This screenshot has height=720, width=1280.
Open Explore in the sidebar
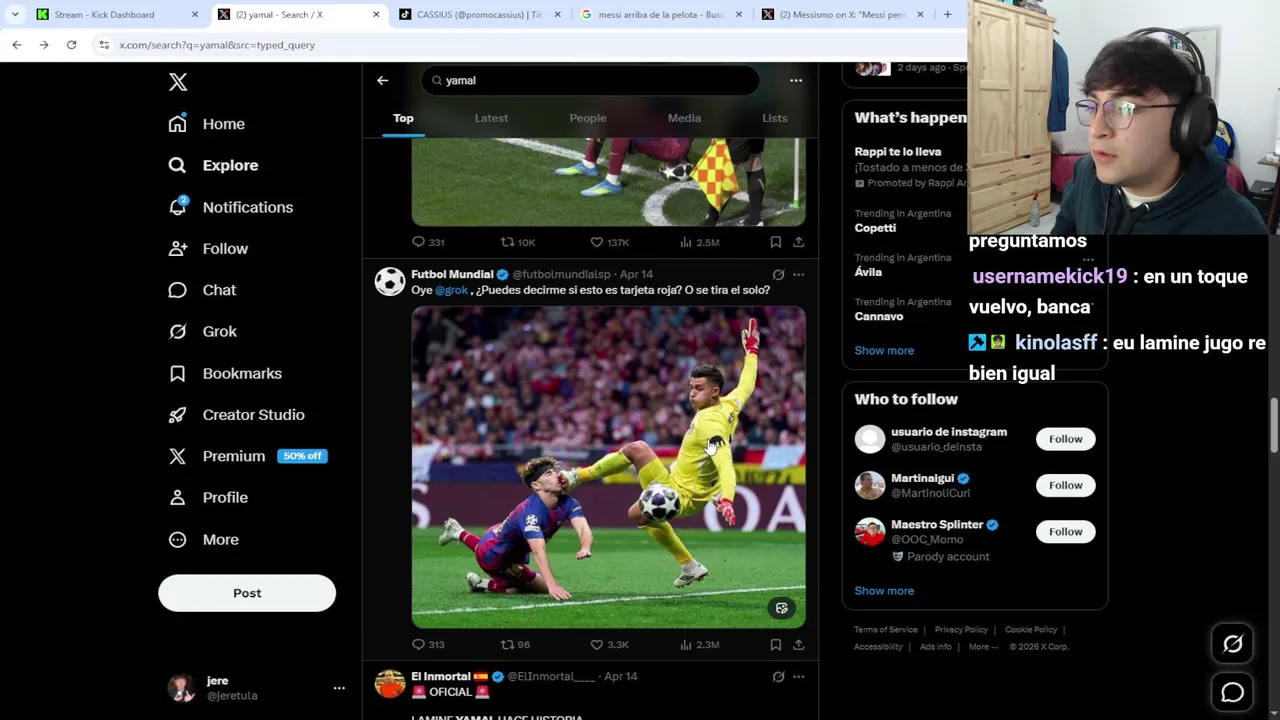coord(213,165)
